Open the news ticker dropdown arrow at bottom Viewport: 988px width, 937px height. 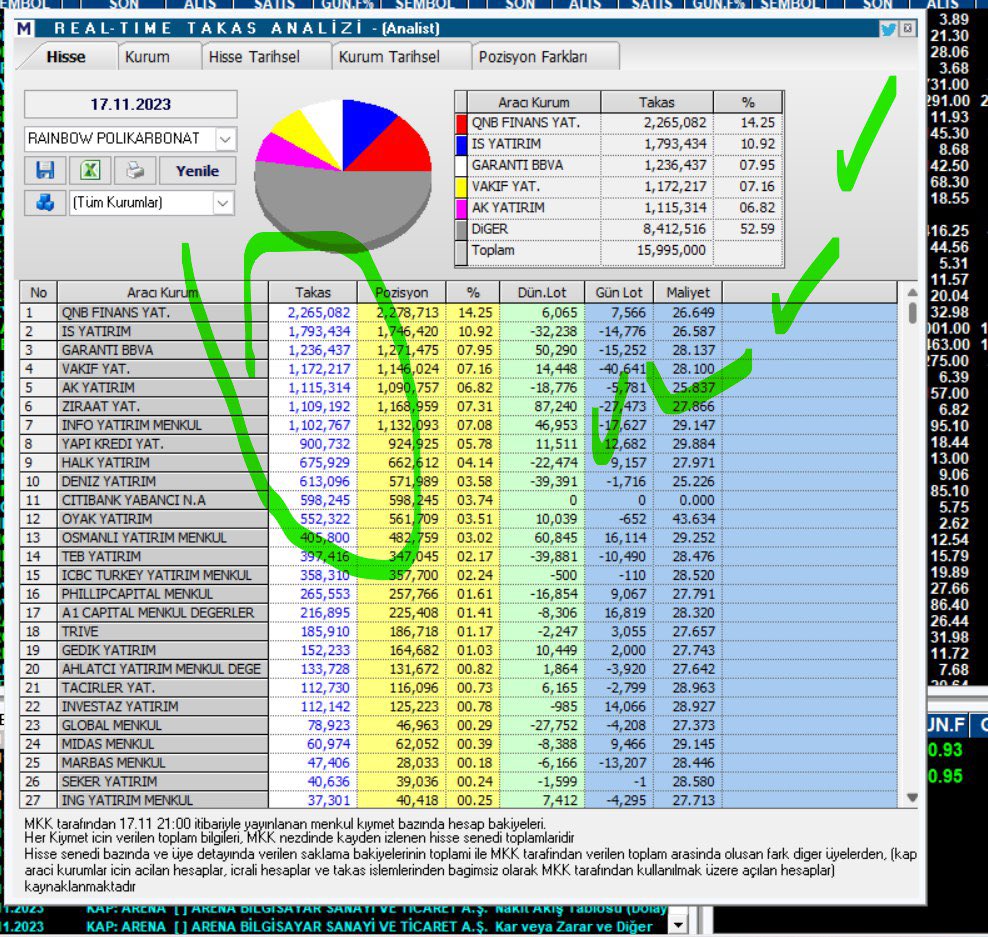pyautogui.click(x=678, y=925)
